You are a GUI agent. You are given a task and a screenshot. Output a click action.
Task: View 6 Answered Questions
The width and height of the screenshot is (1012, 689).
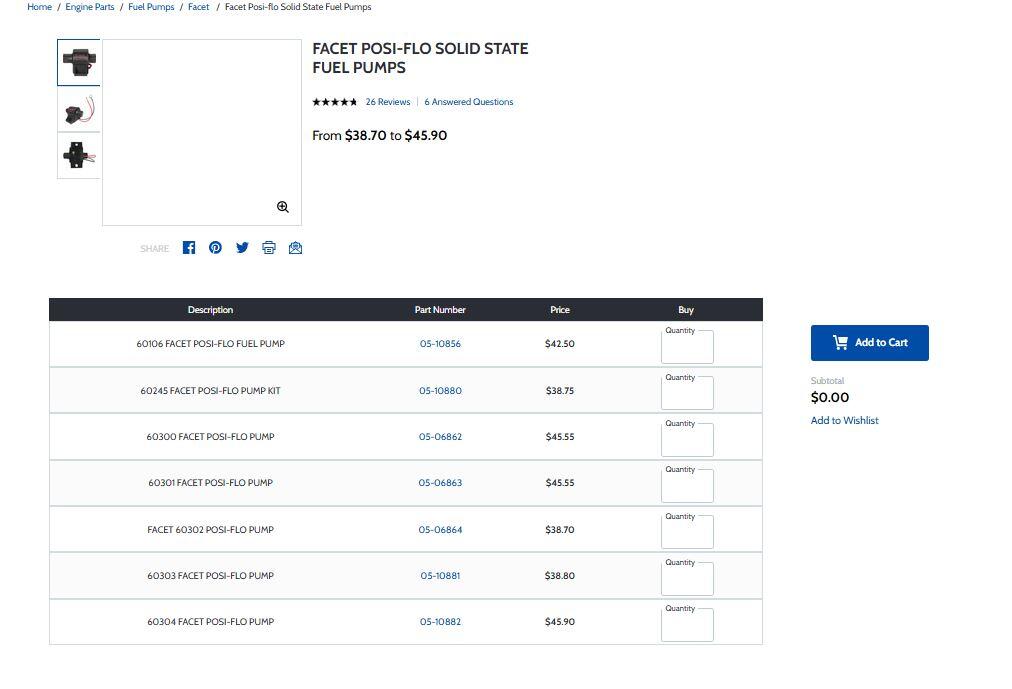[x=469, y=102]
